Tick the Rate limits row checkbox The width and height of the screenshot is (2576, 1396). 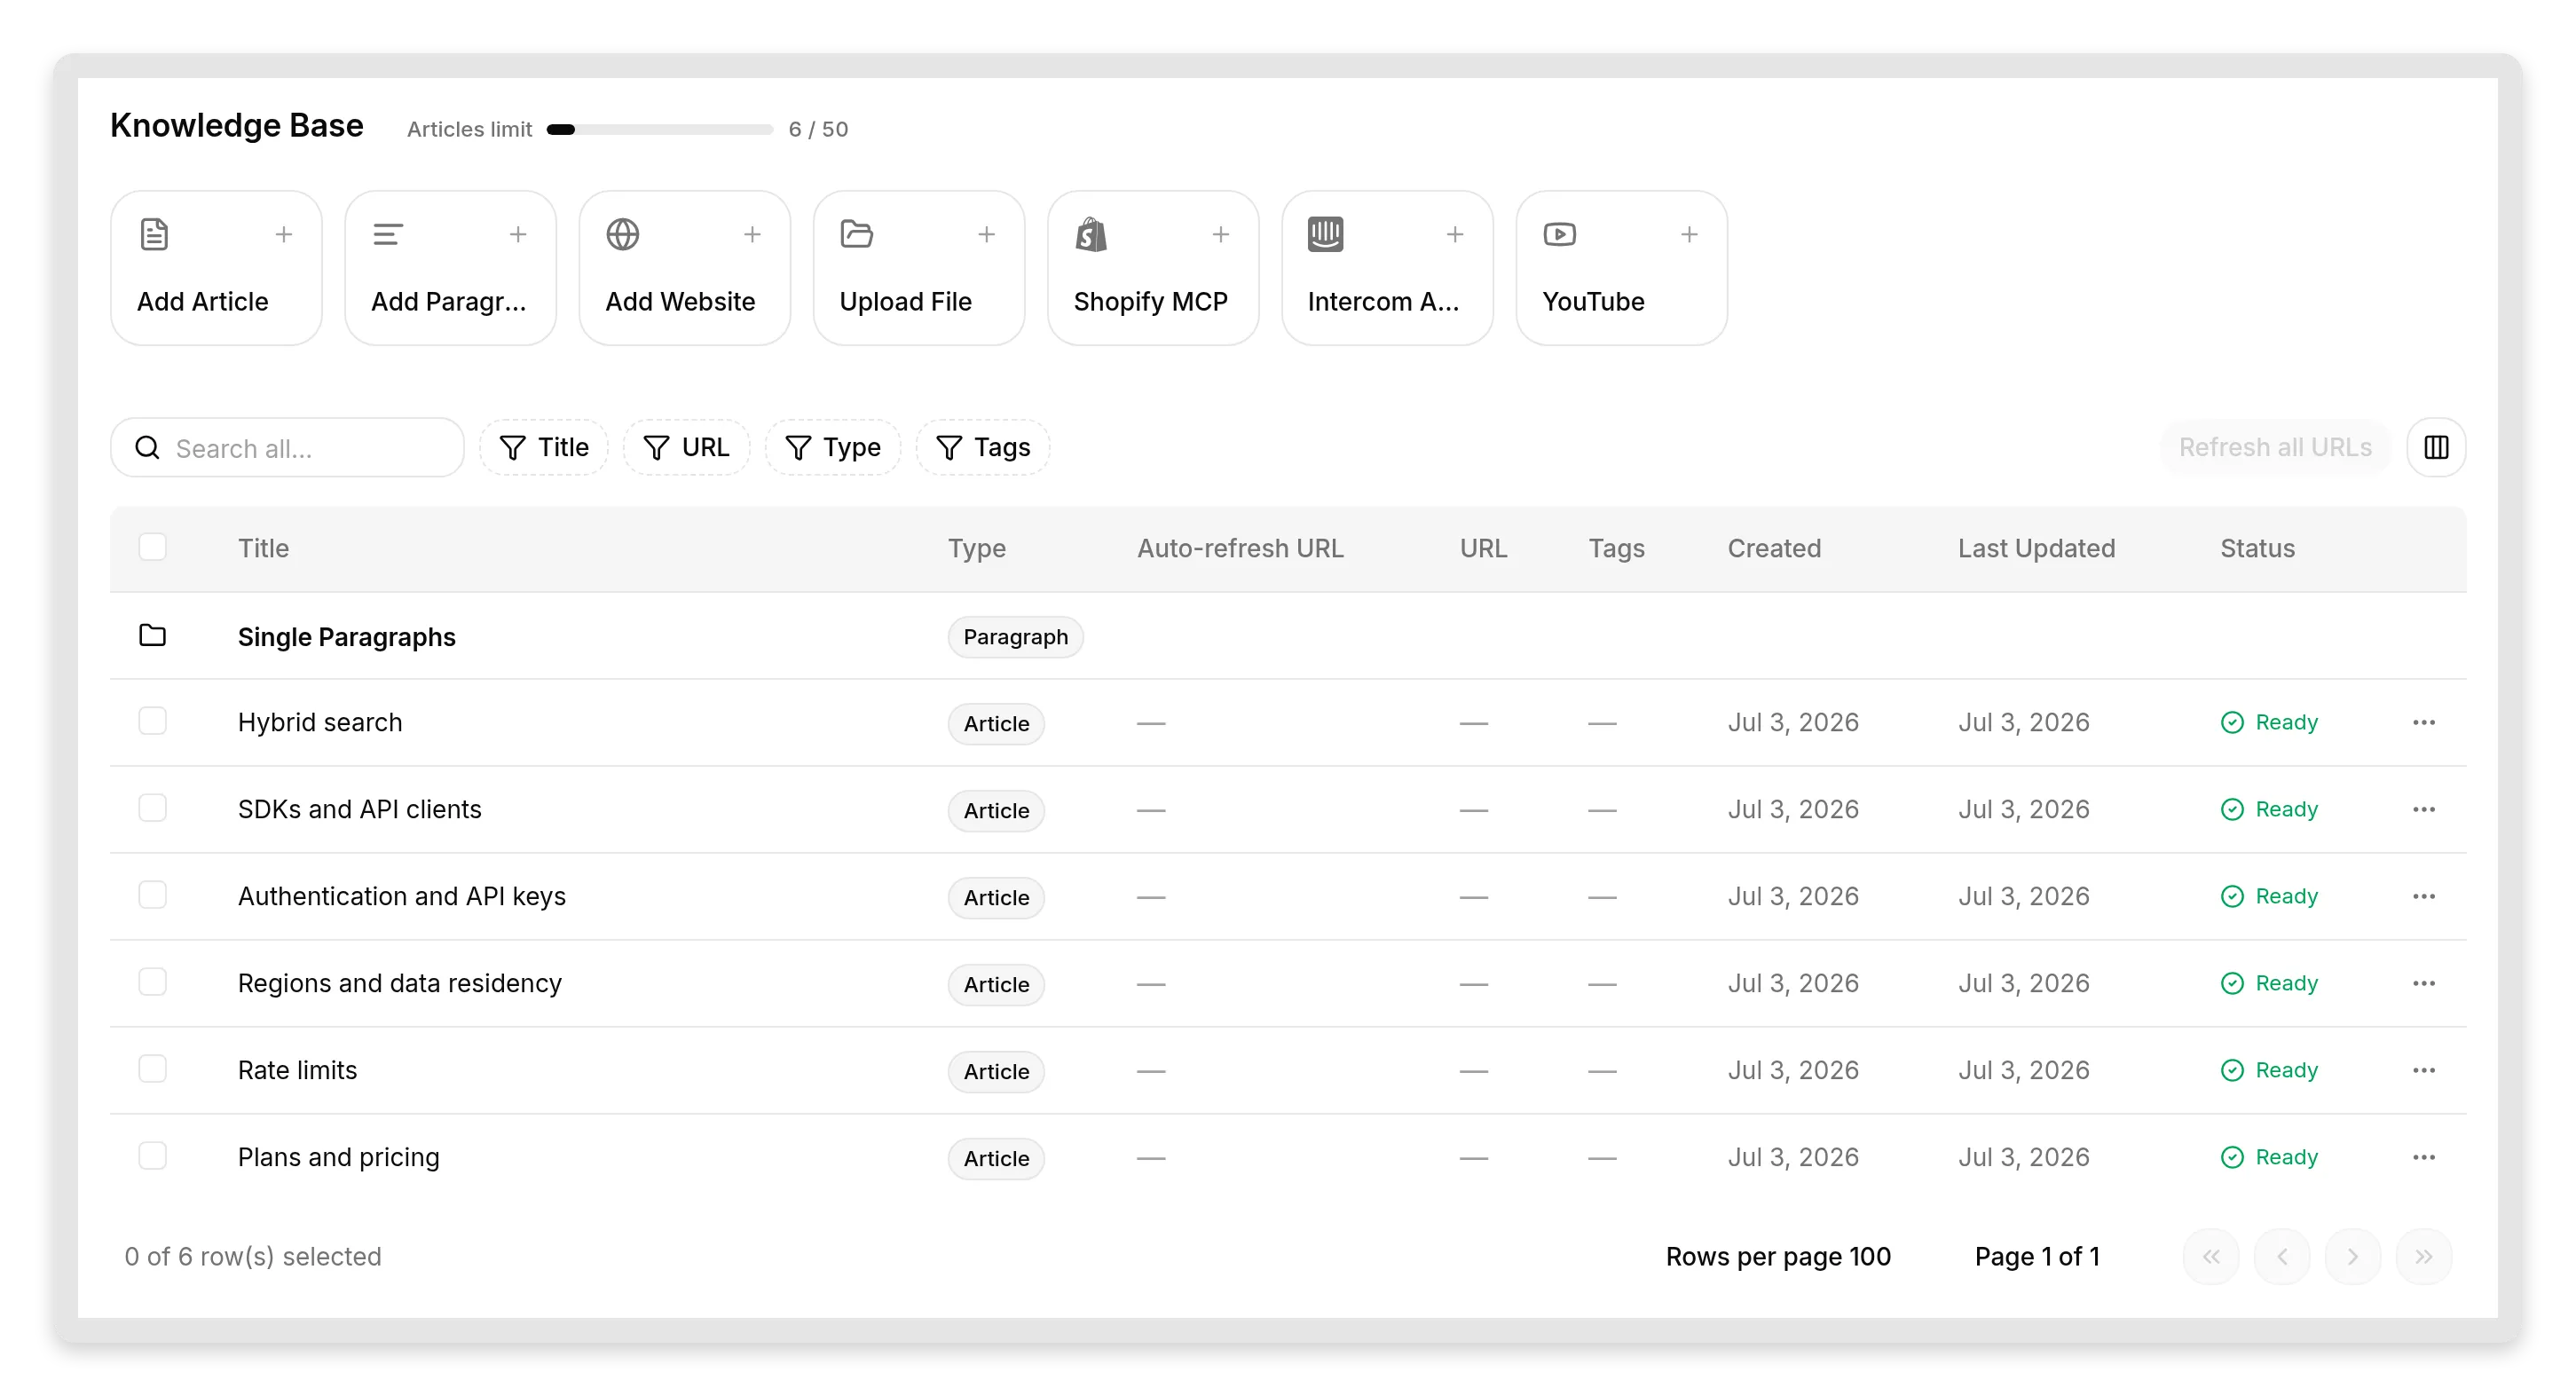click(x=152, y=1069)
